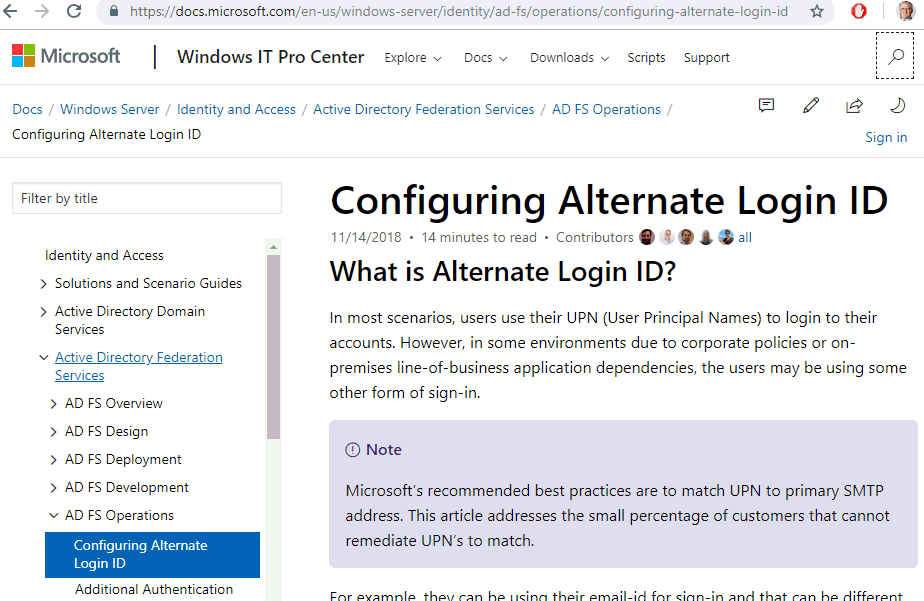Screen dimensions: 924x601
Task: Open Scripts in the top navigation
Action: (646, 58)
